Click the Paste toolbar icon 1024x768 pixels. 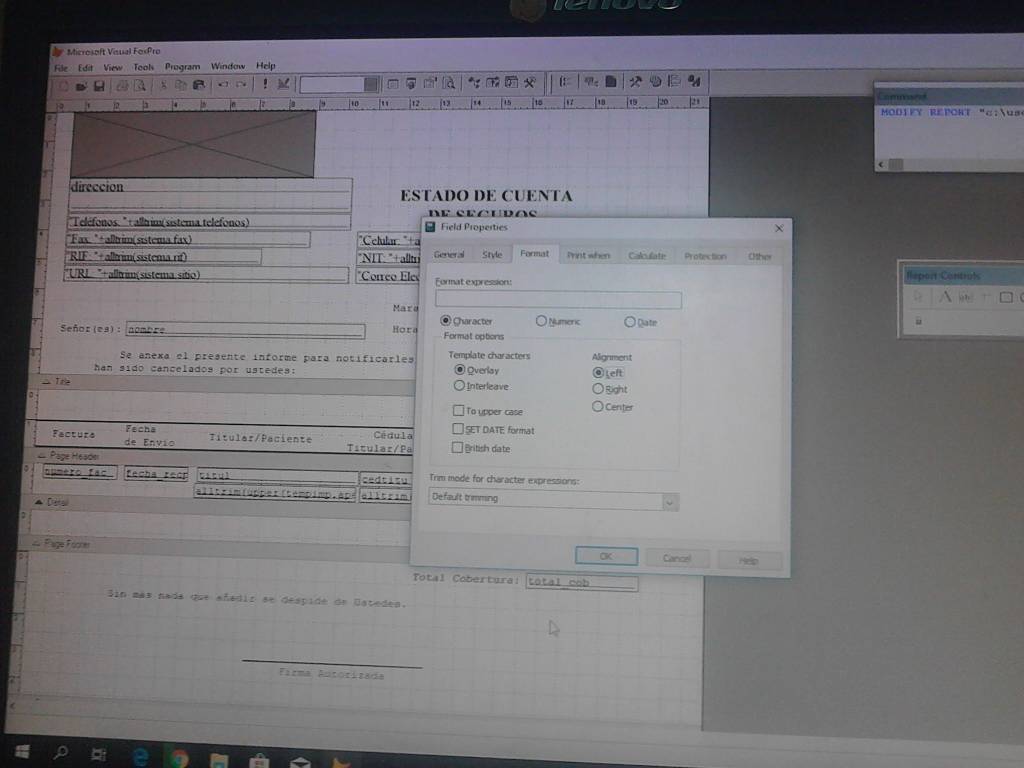[199, 85]
